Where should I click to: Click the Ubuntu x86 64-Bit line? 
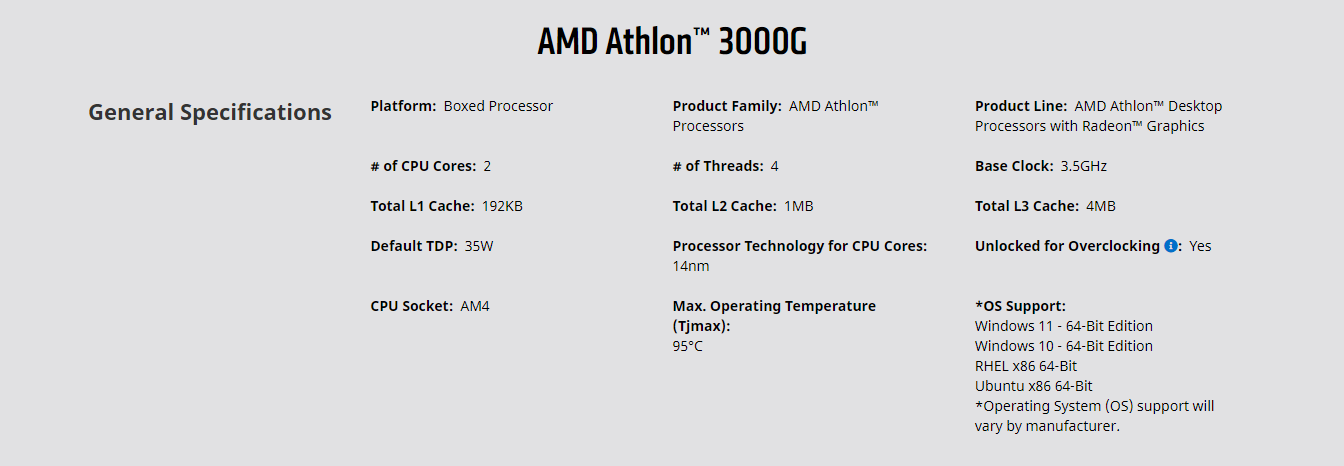point(1034,386)
